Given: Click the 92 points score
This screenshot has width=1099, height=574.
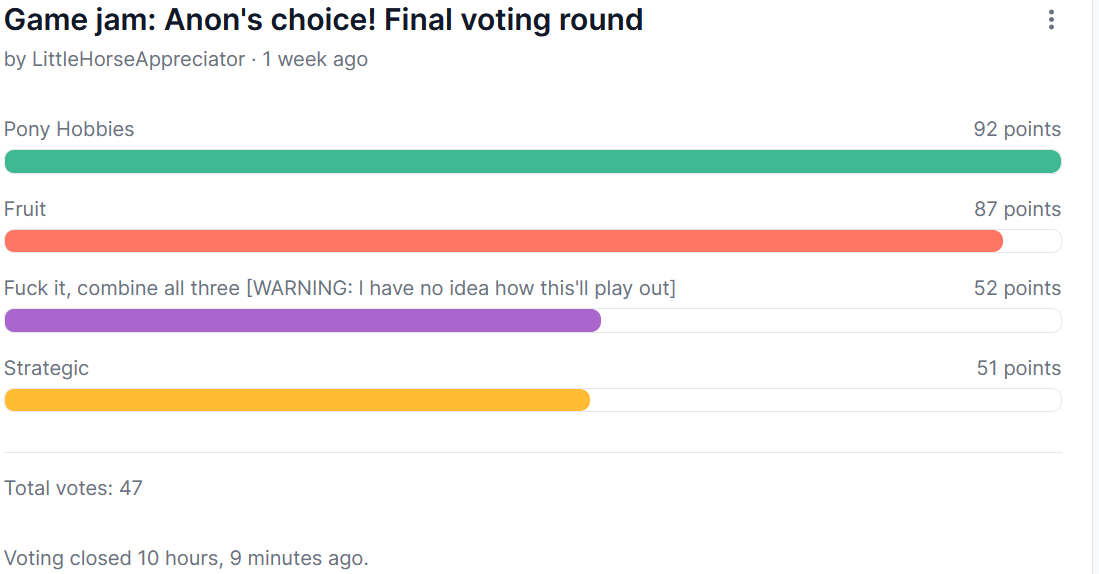Looking at the screenshot, I should click(1017, 129).
